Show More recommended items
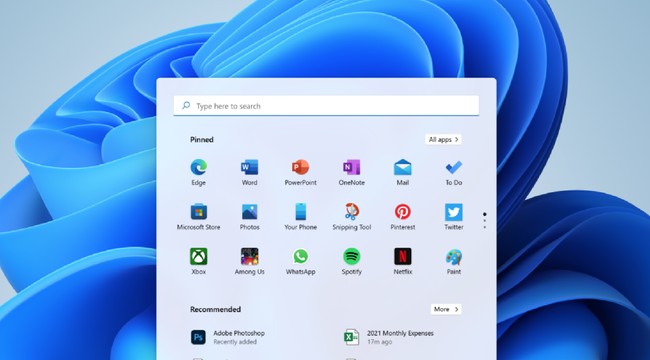 click(446, 309)
